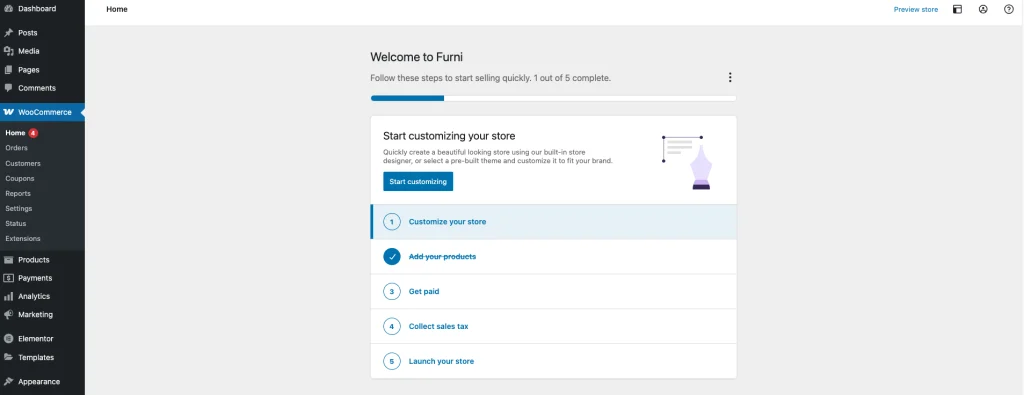This screenshot has width=1024, height=395.
Task: Click the Home page title in header
Action: tap(117, 10)
